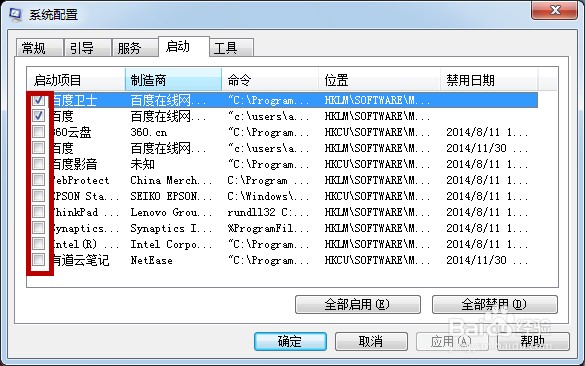Cancel using the 取消 button
585x366 pixels.
[x=371, y=341]
